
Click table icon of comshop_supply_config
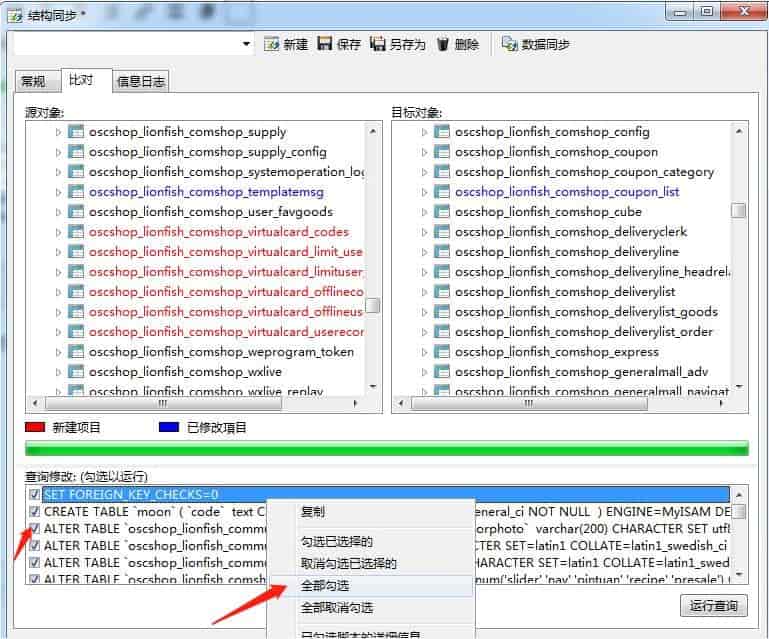(x=76, y=152)
